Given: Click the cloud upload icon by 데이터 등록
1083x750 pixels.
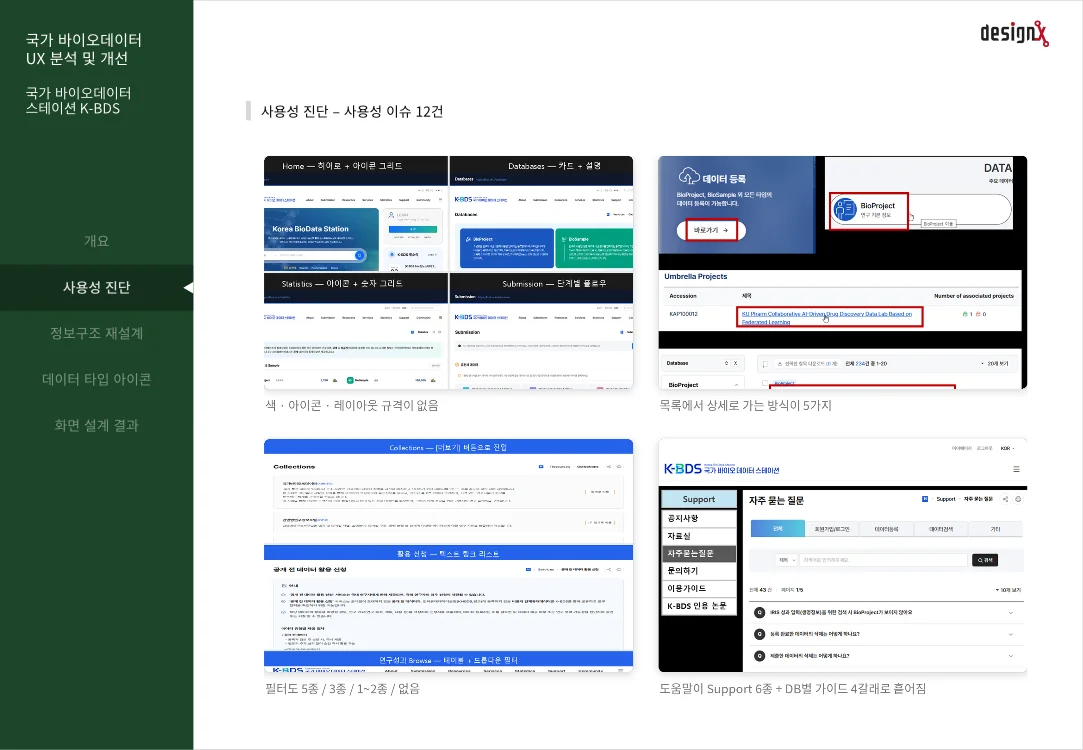Looking at the screenshot, I should (689, 176).
